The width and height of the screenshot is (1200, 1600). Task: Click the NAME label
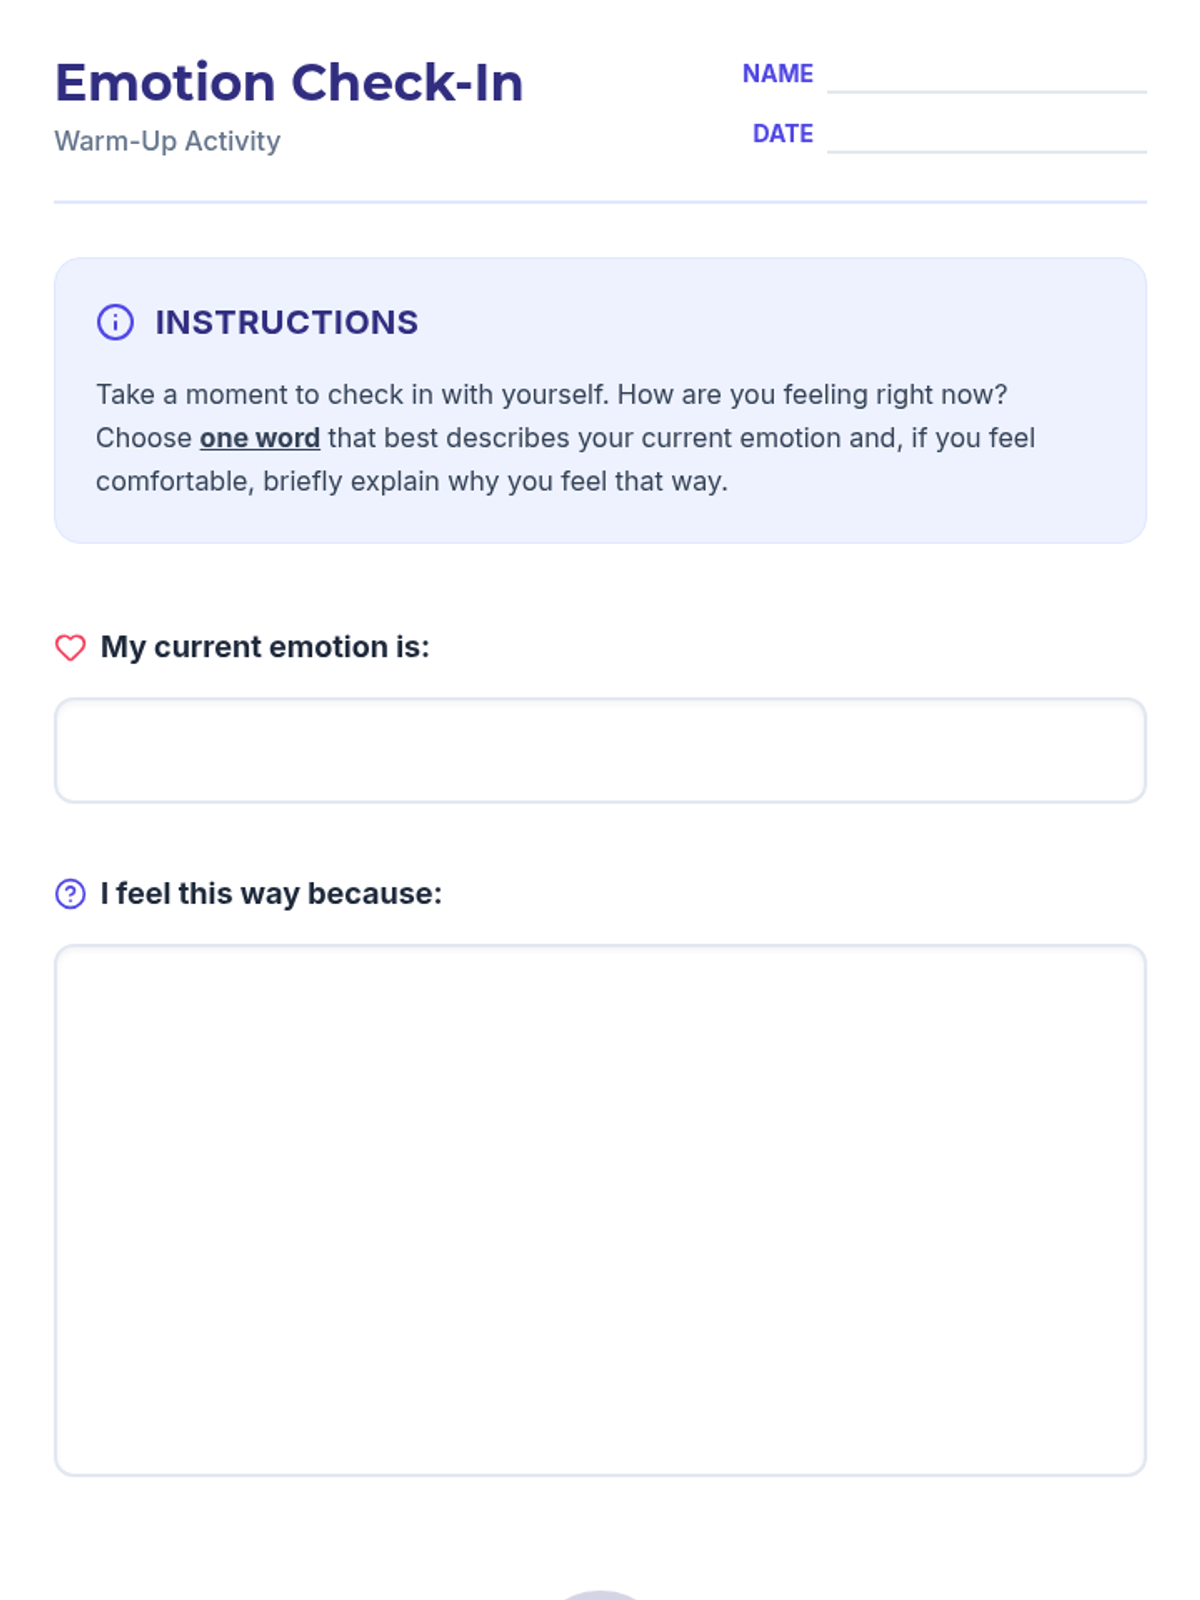[777, 74]
